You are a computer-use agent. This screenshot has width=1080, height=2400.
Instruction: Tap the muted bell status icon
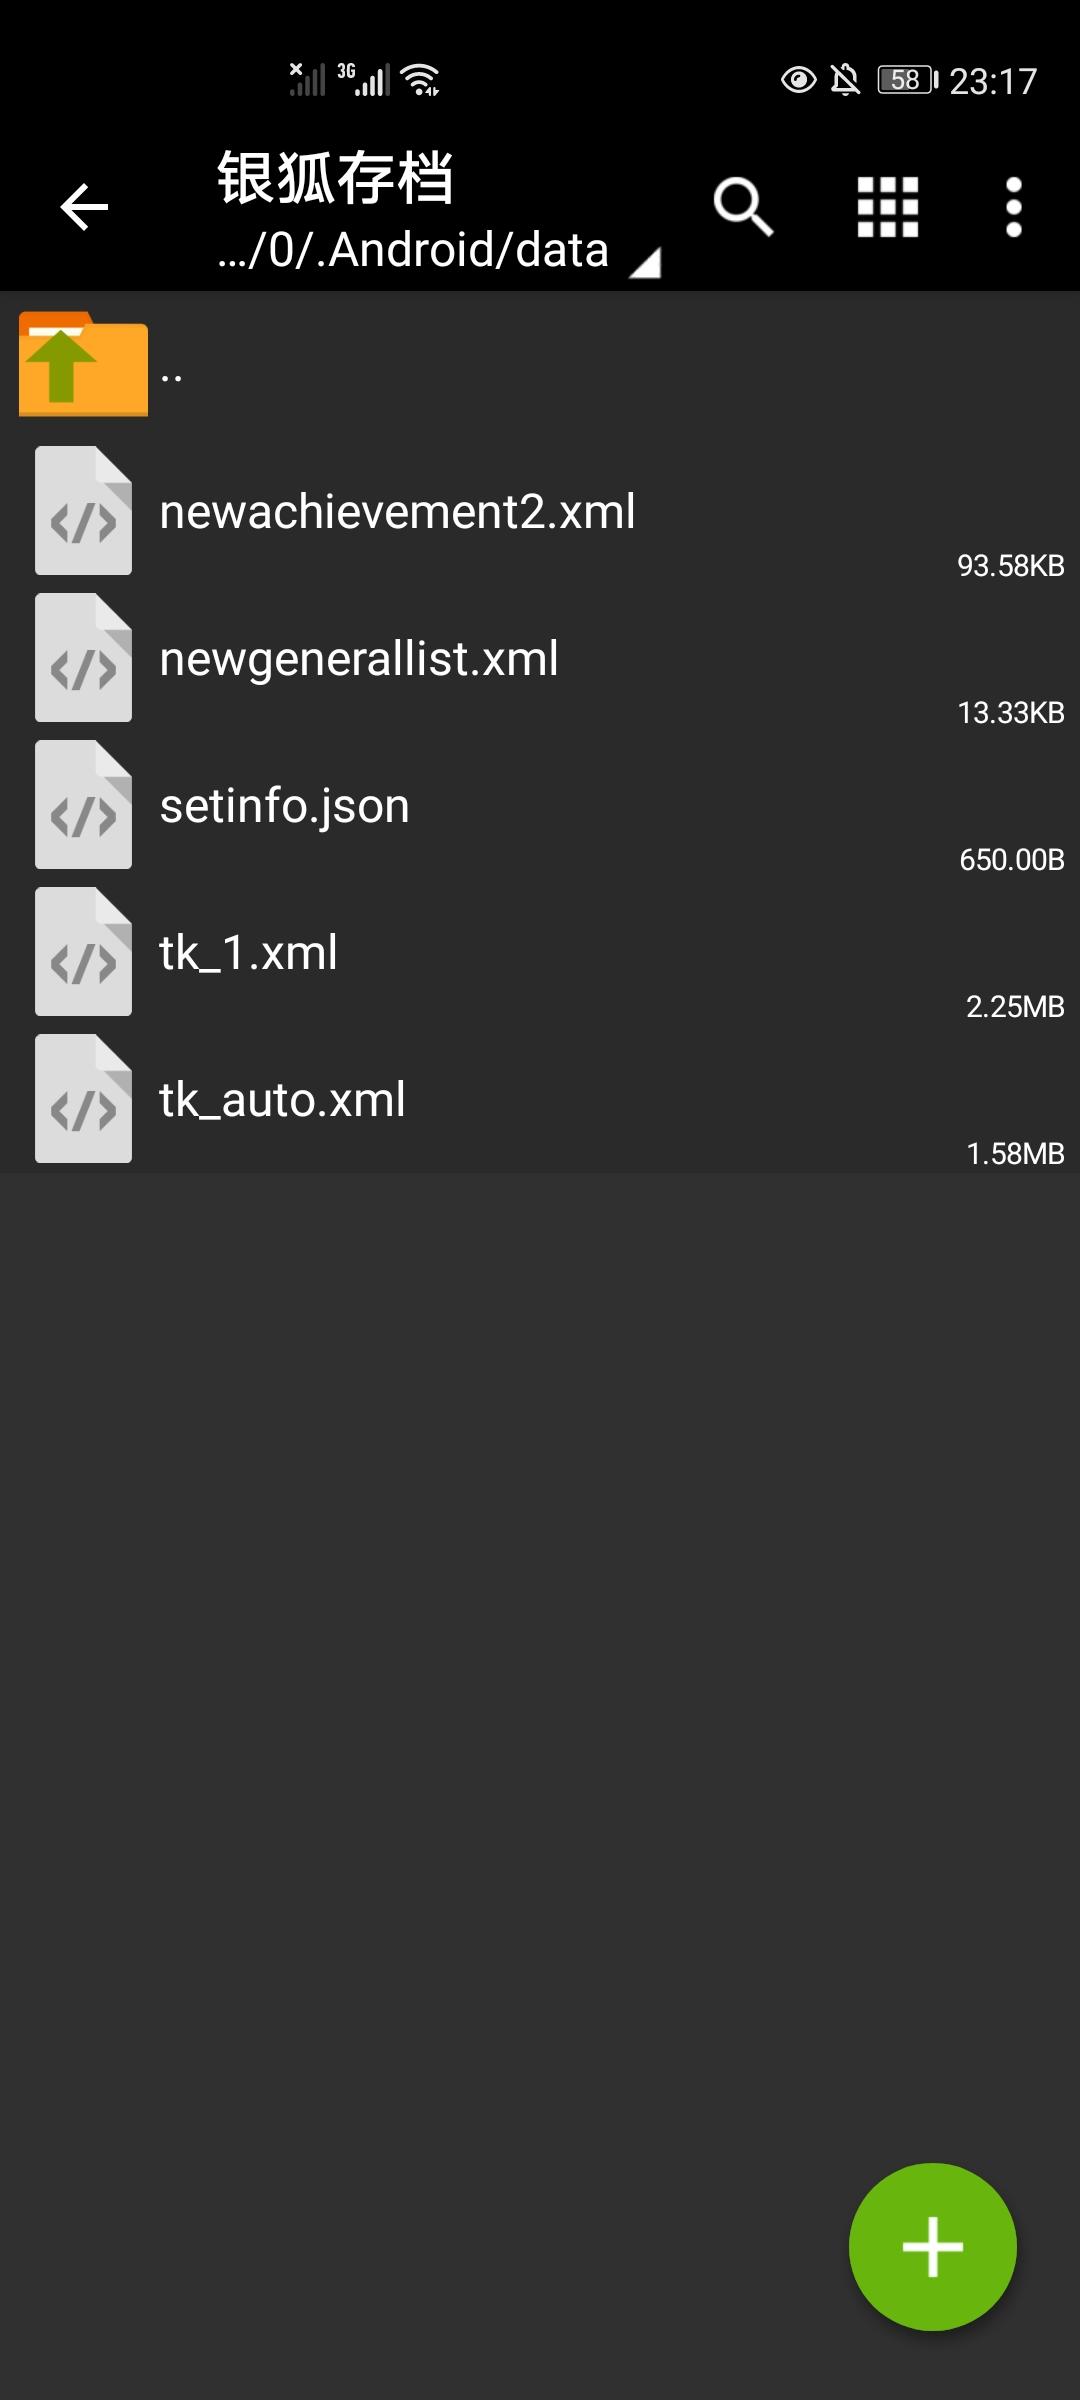[845, 79]
